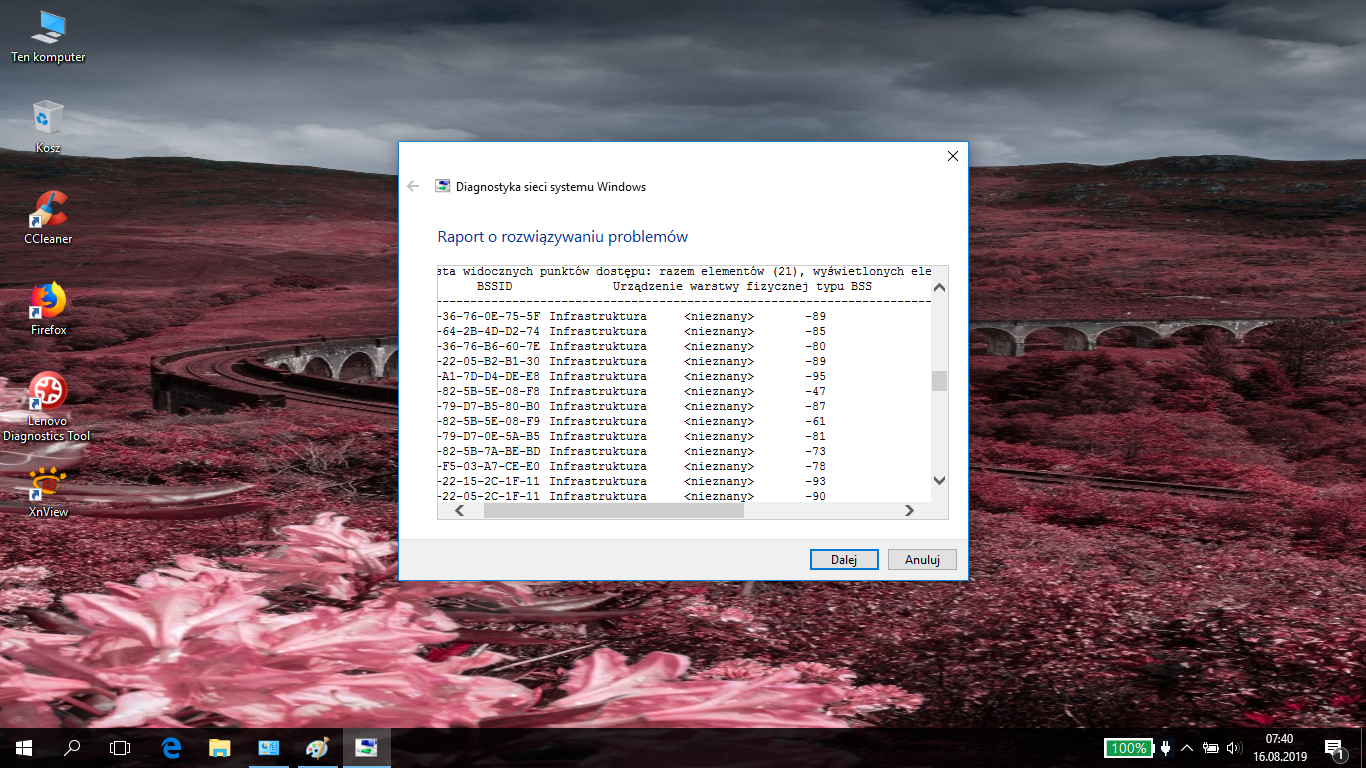Click the power plug tray icon
1366x768 pixels.
pyautogui.click(x=1165, y=748)
